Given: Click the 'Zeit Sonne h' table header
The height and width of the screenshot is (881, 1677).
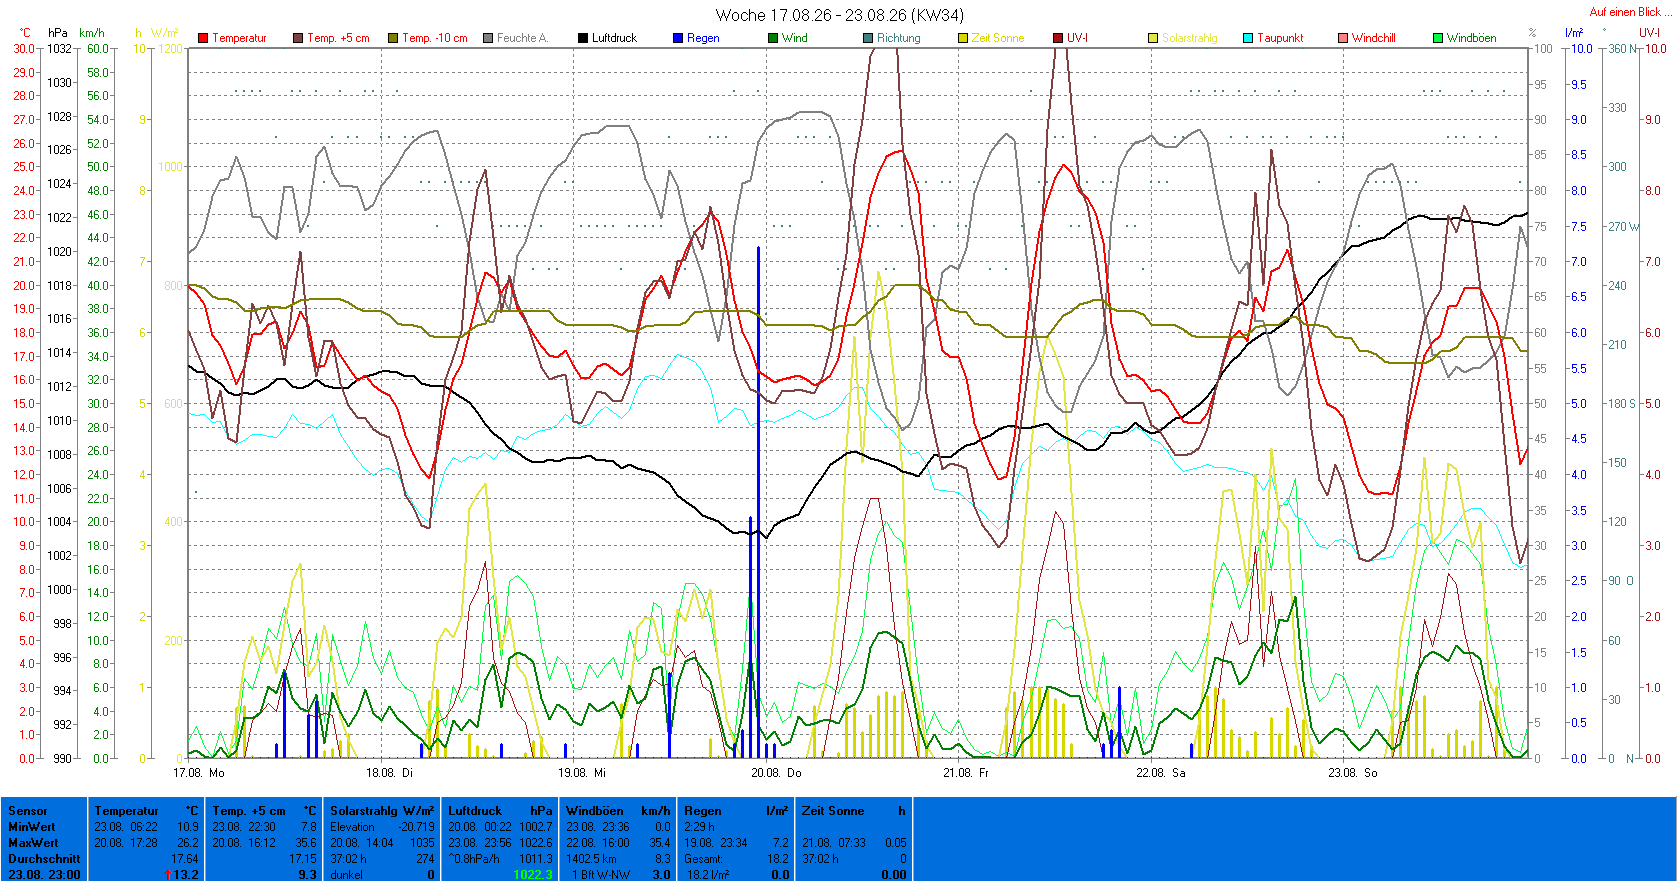Looking at the screenshot, I should [854, 811].
